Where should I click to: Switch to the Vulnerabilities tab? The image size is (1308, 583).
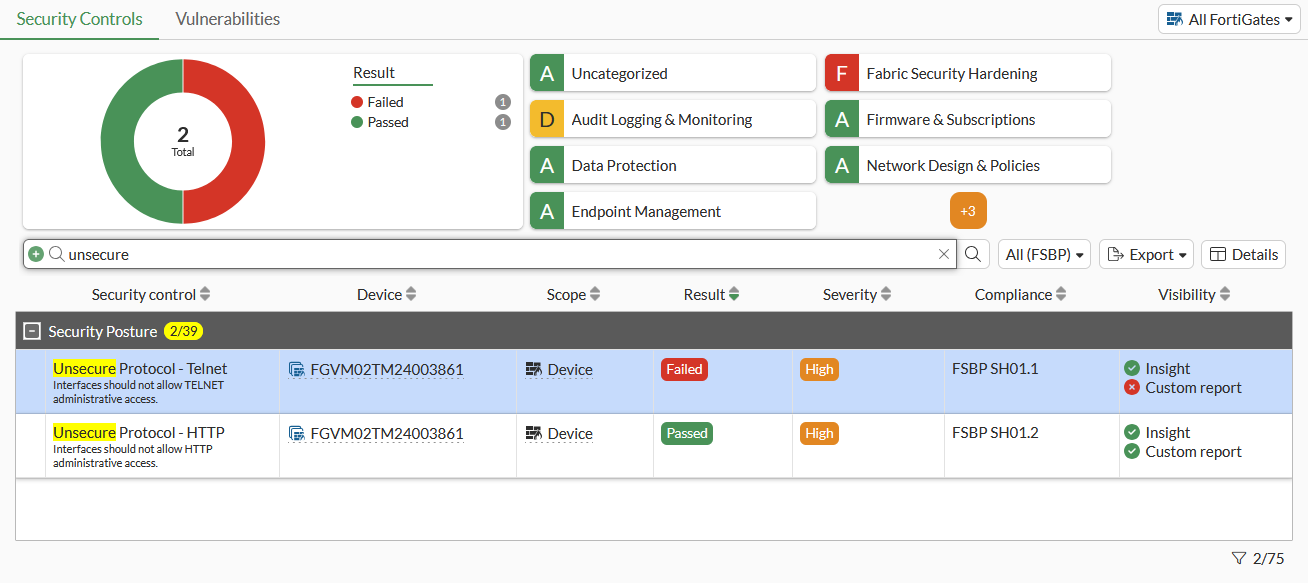(x=227, y=19)
